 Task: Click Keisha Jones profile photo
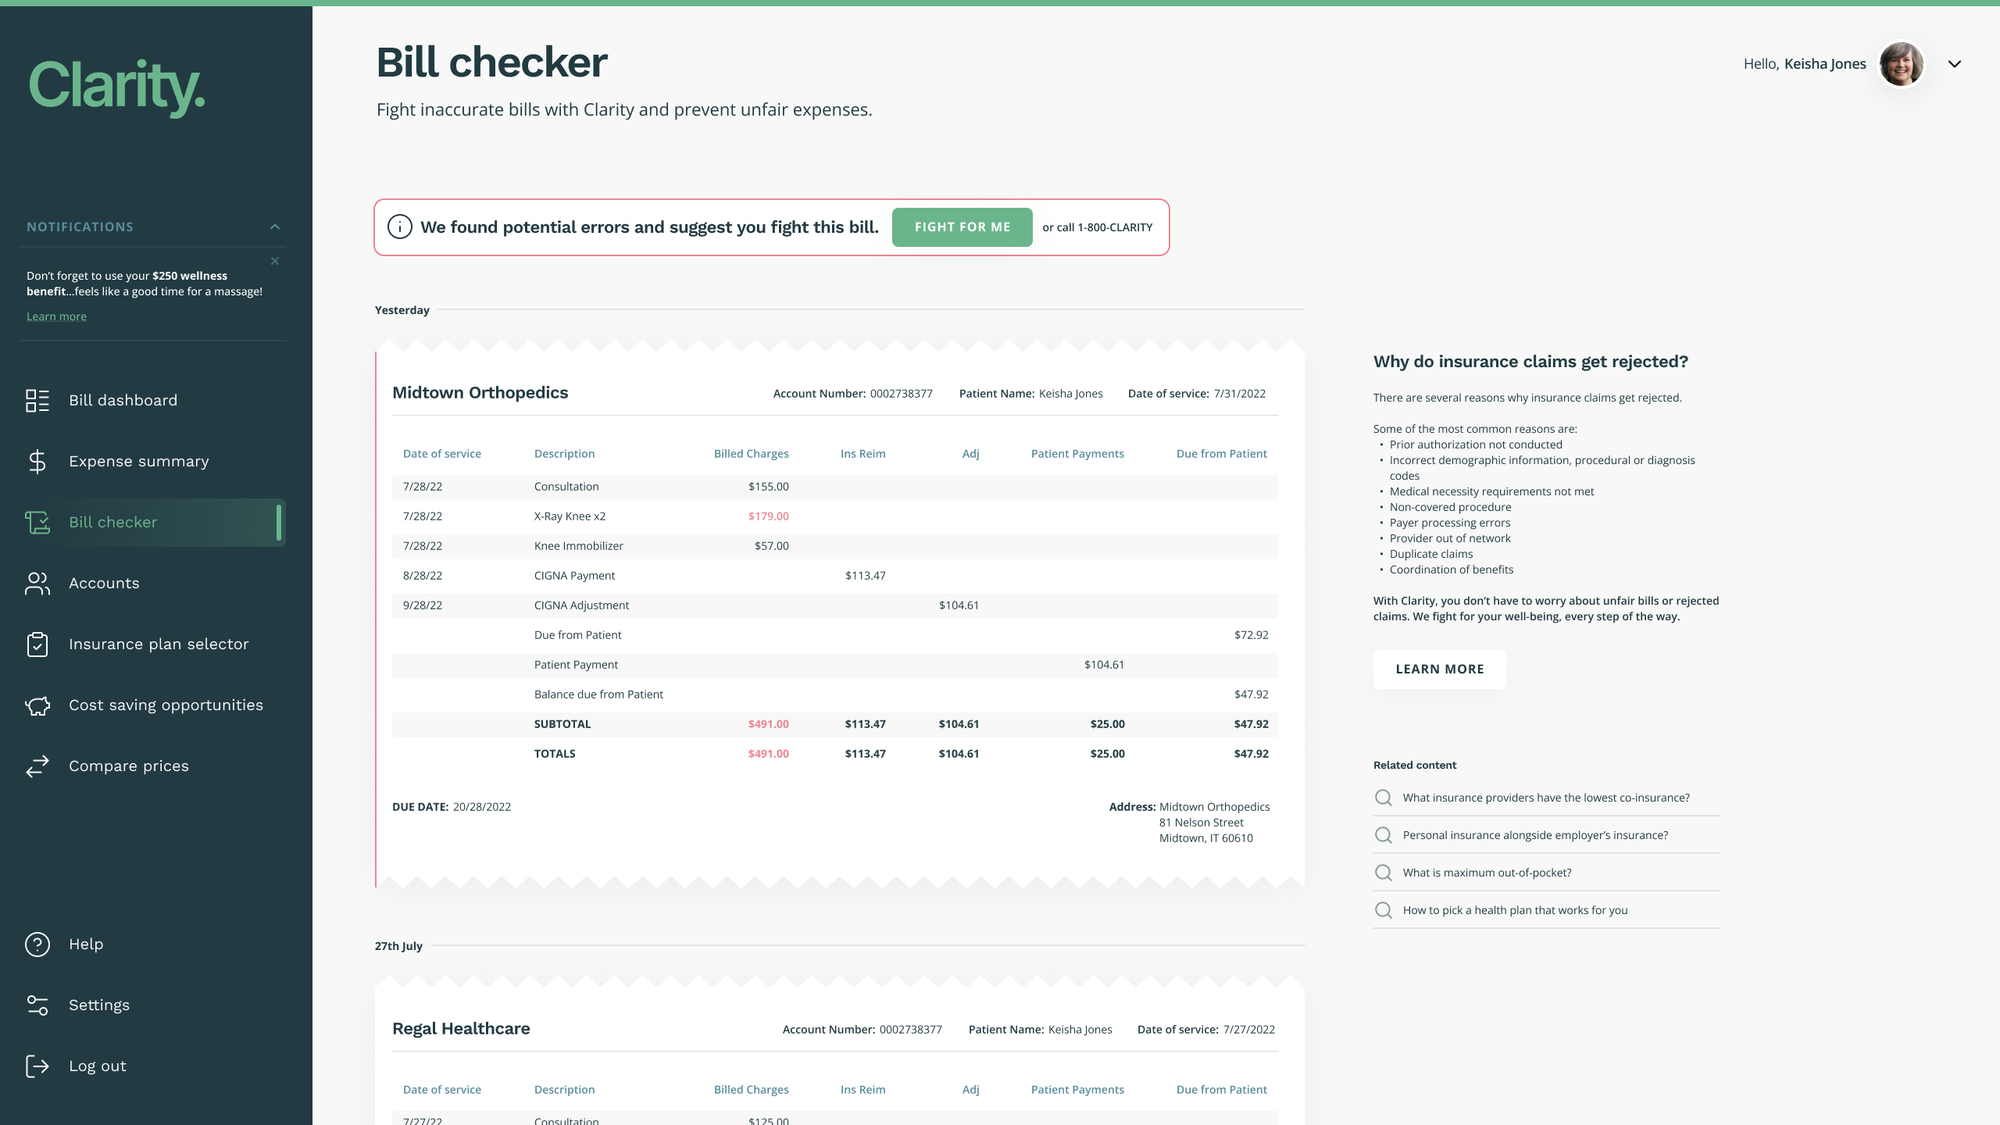coord(1901,64)
